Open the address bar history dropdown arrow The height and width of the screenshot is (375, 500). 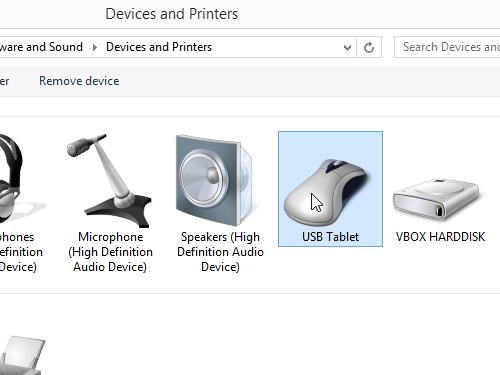point(347,47)
